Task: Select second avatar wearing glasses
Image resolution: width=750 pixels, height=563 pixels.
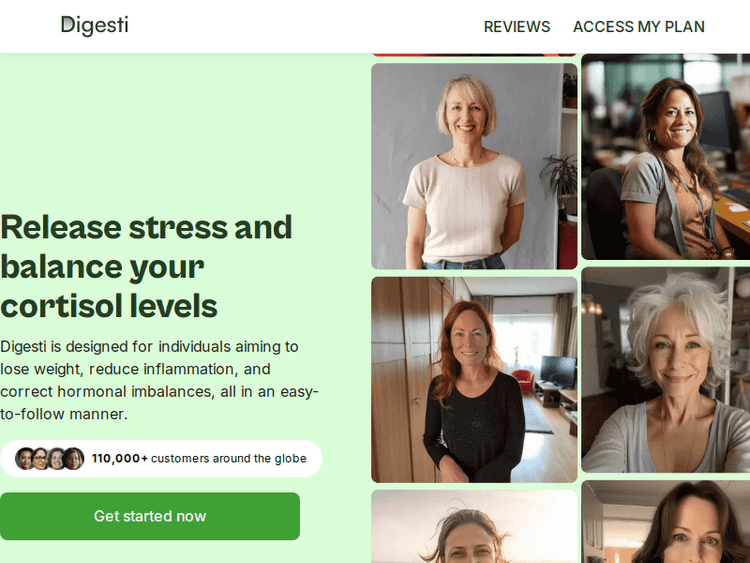Action: tap(41, 459)
